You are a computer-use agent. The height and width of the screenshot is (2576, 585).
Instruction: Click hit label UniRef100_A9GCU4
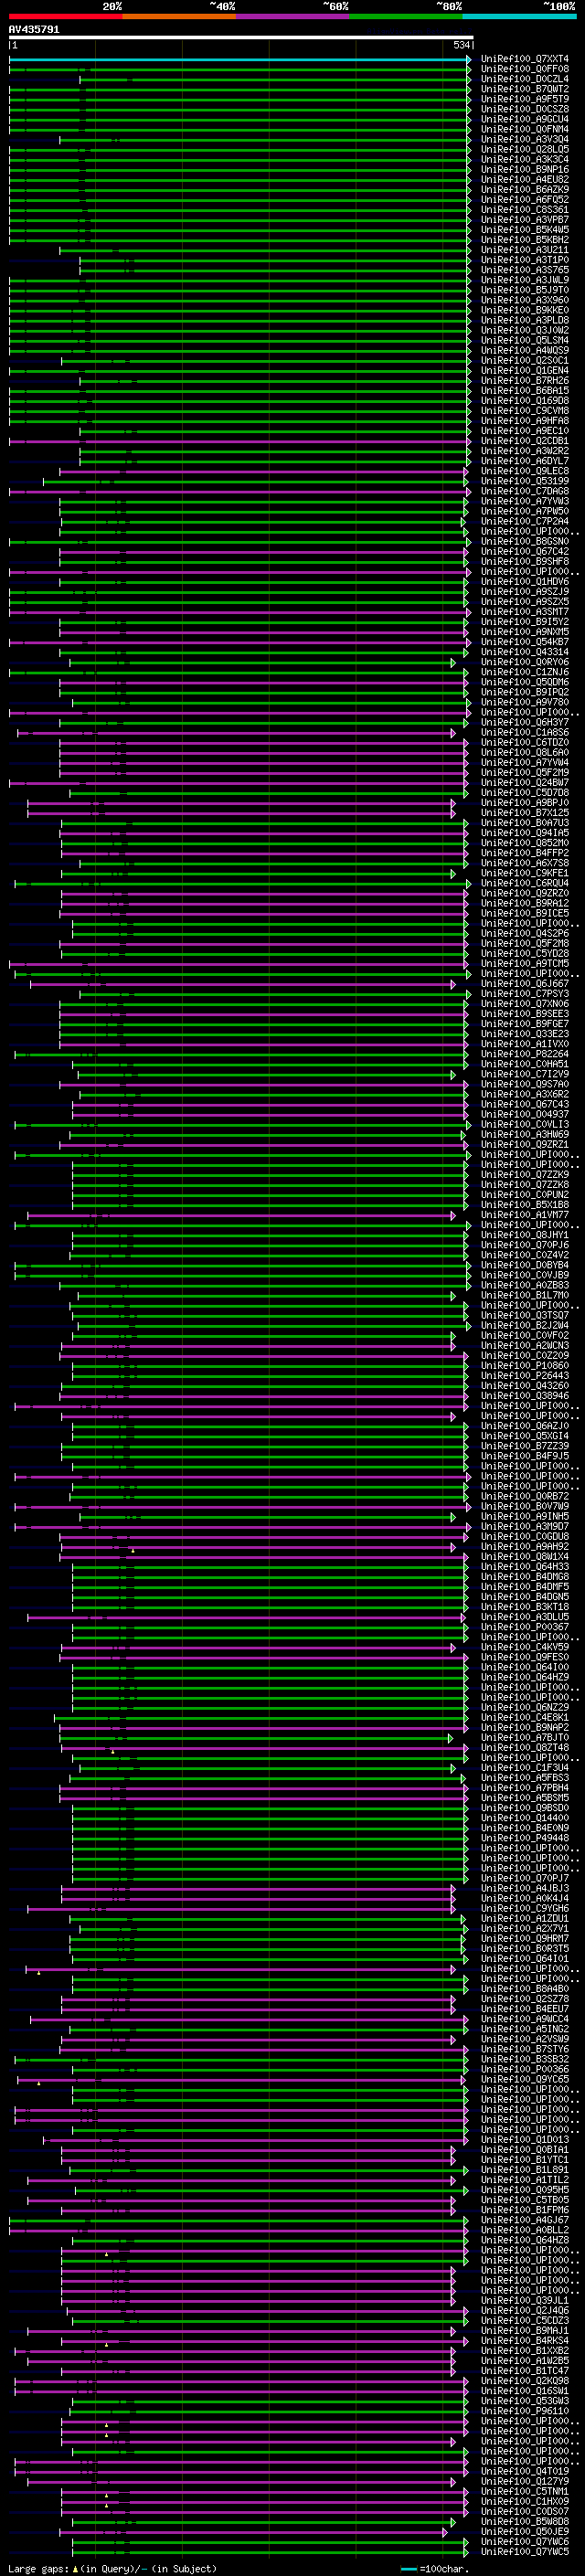525,119
